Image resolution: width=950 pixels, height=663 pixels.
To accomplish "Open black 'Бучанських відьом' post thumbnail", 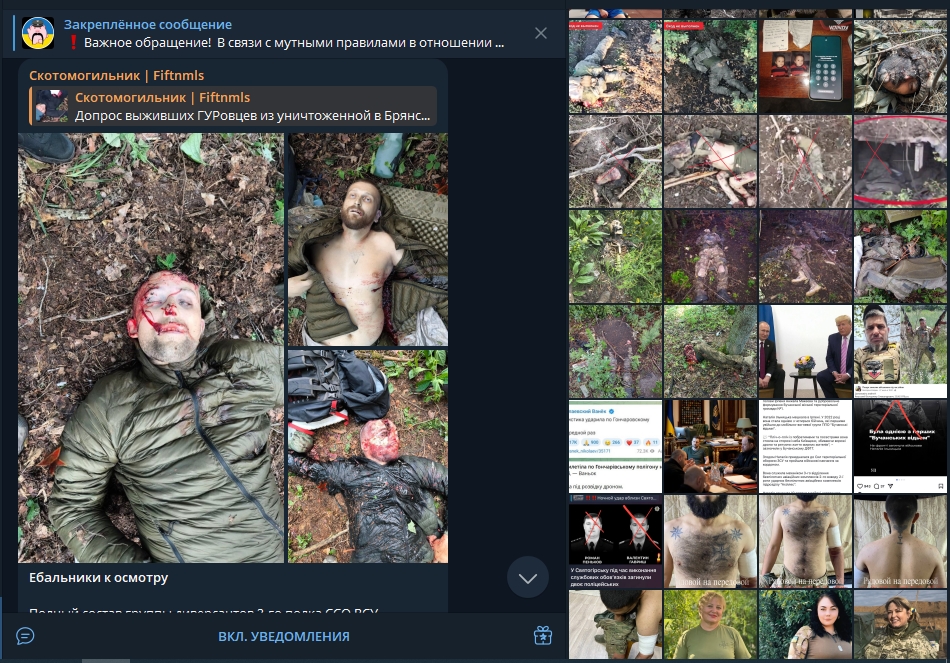I will tap(900, 446).
